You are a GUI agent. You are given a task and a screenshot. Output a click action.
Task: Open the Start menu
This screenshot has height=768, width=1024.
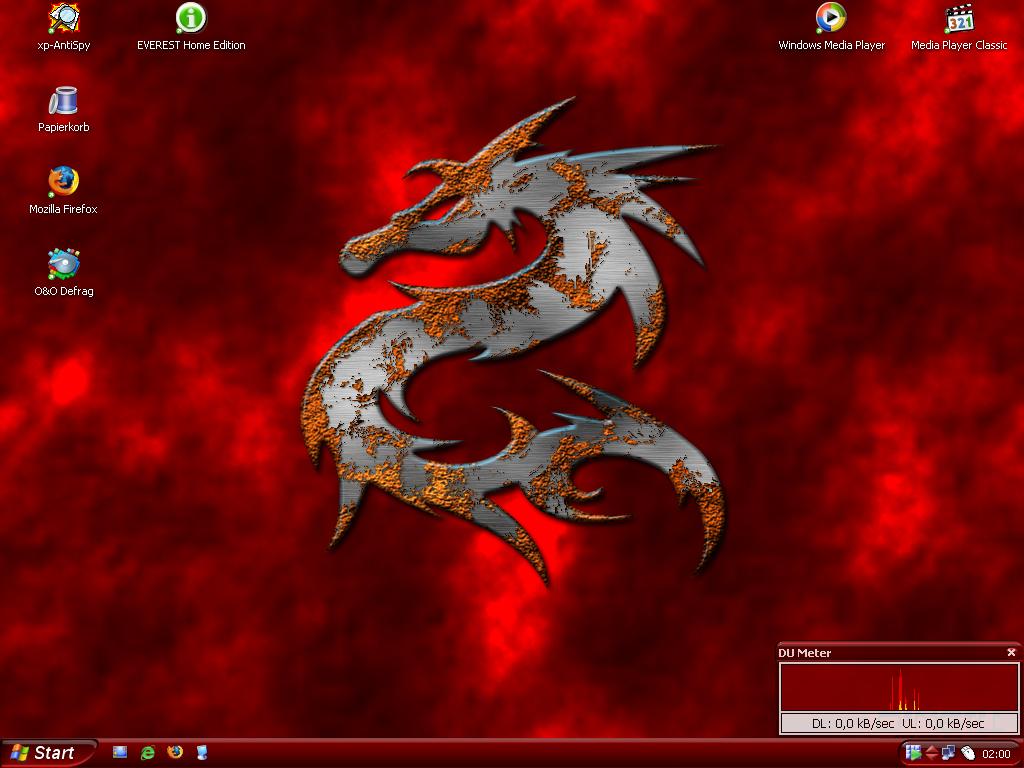point(48,753)
